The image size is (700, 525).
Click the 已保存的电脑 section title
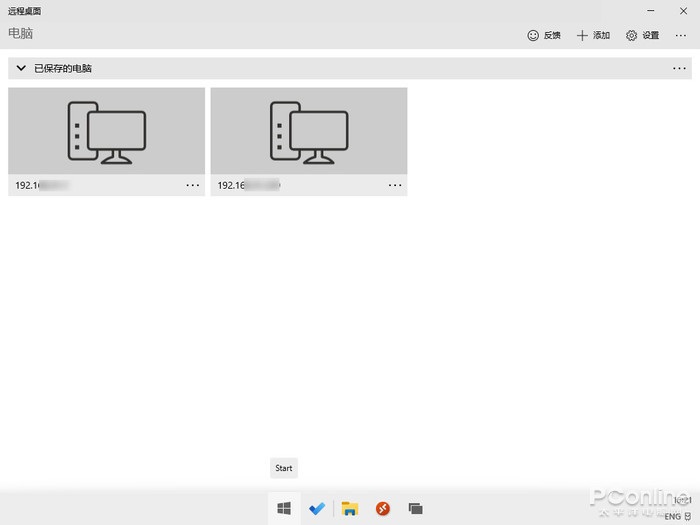tap(63, 68)
